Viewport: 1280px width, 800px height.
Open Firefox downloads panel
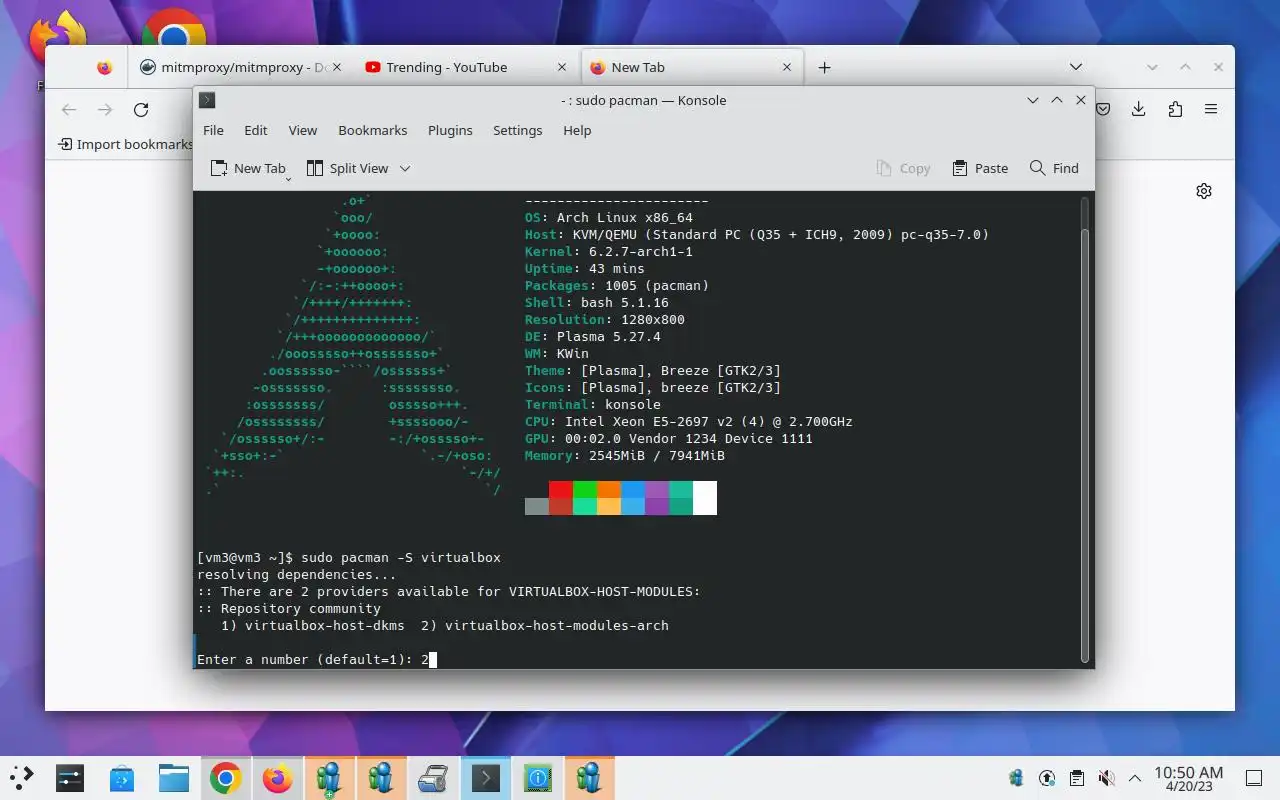(x=1138, y=110)
